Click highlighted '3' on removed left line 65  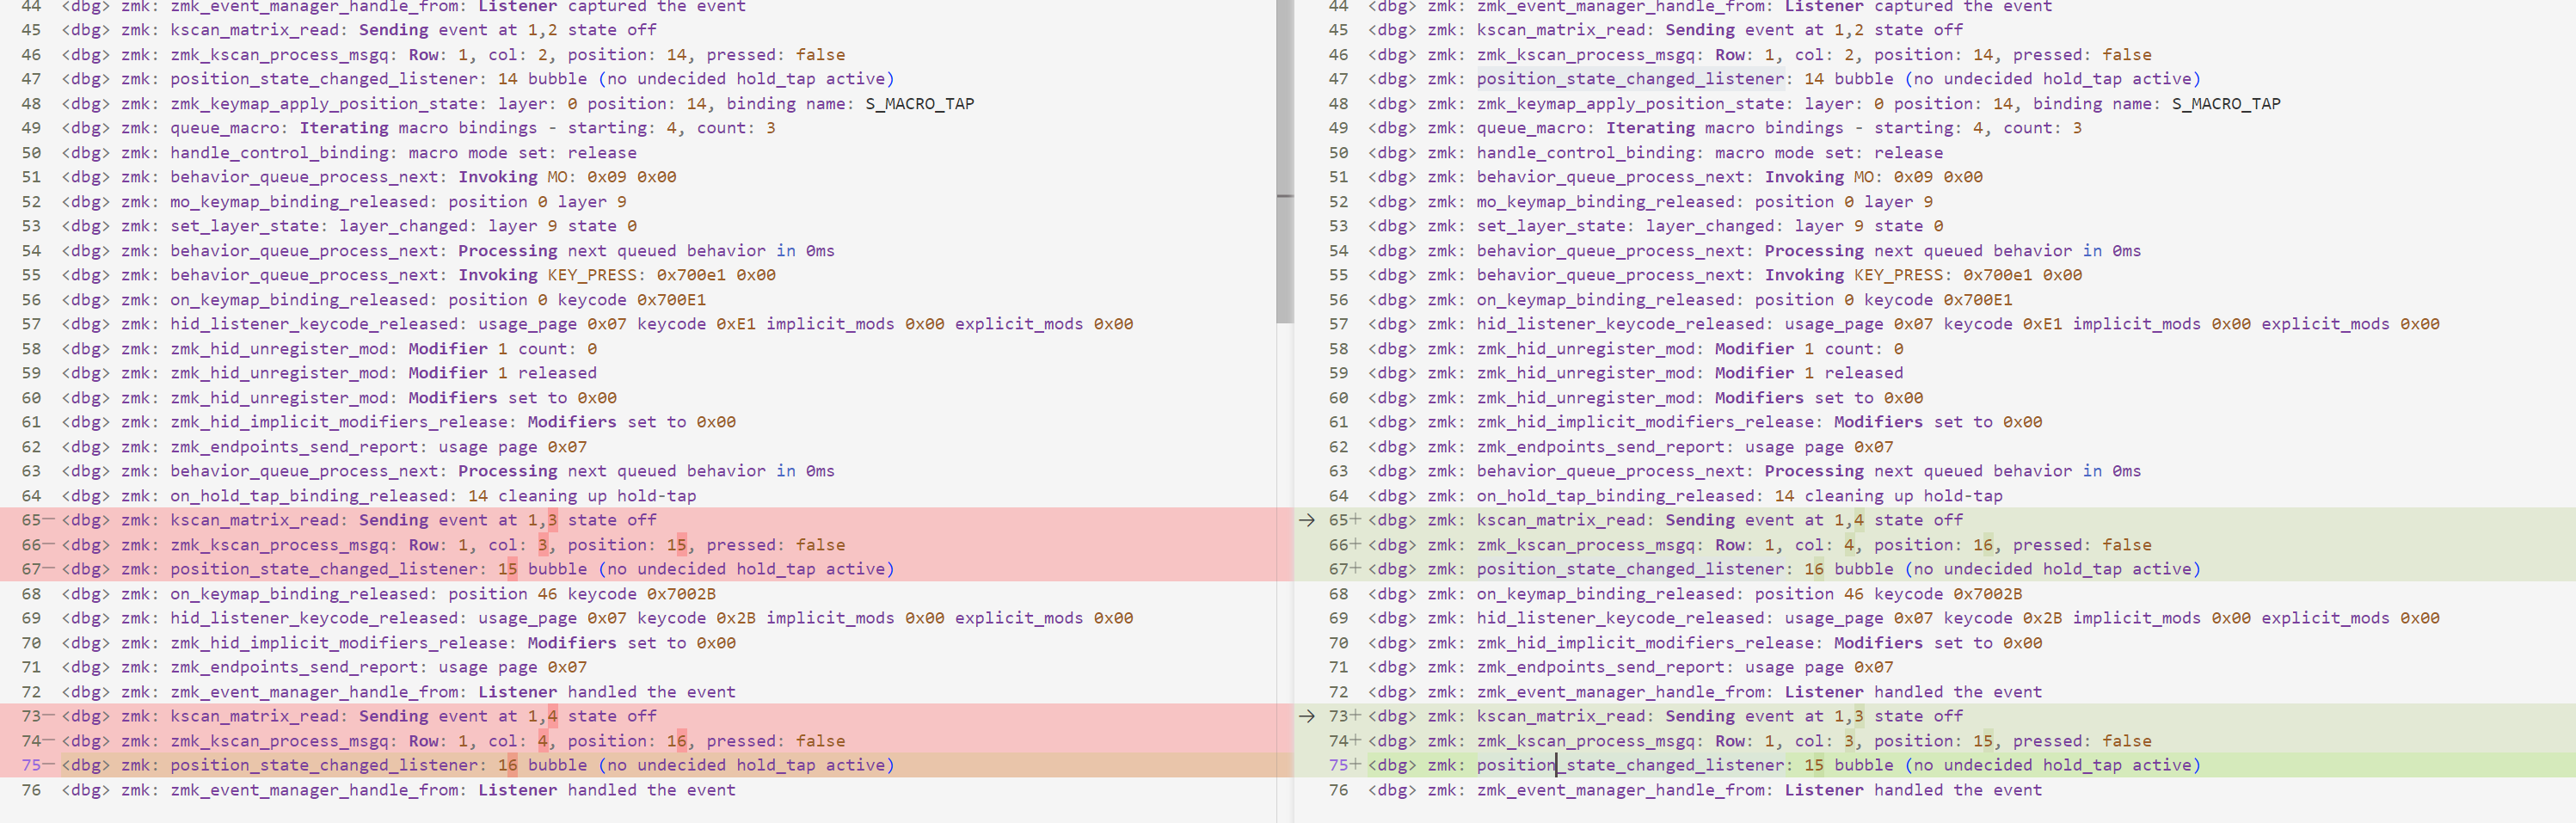[552, 520]
